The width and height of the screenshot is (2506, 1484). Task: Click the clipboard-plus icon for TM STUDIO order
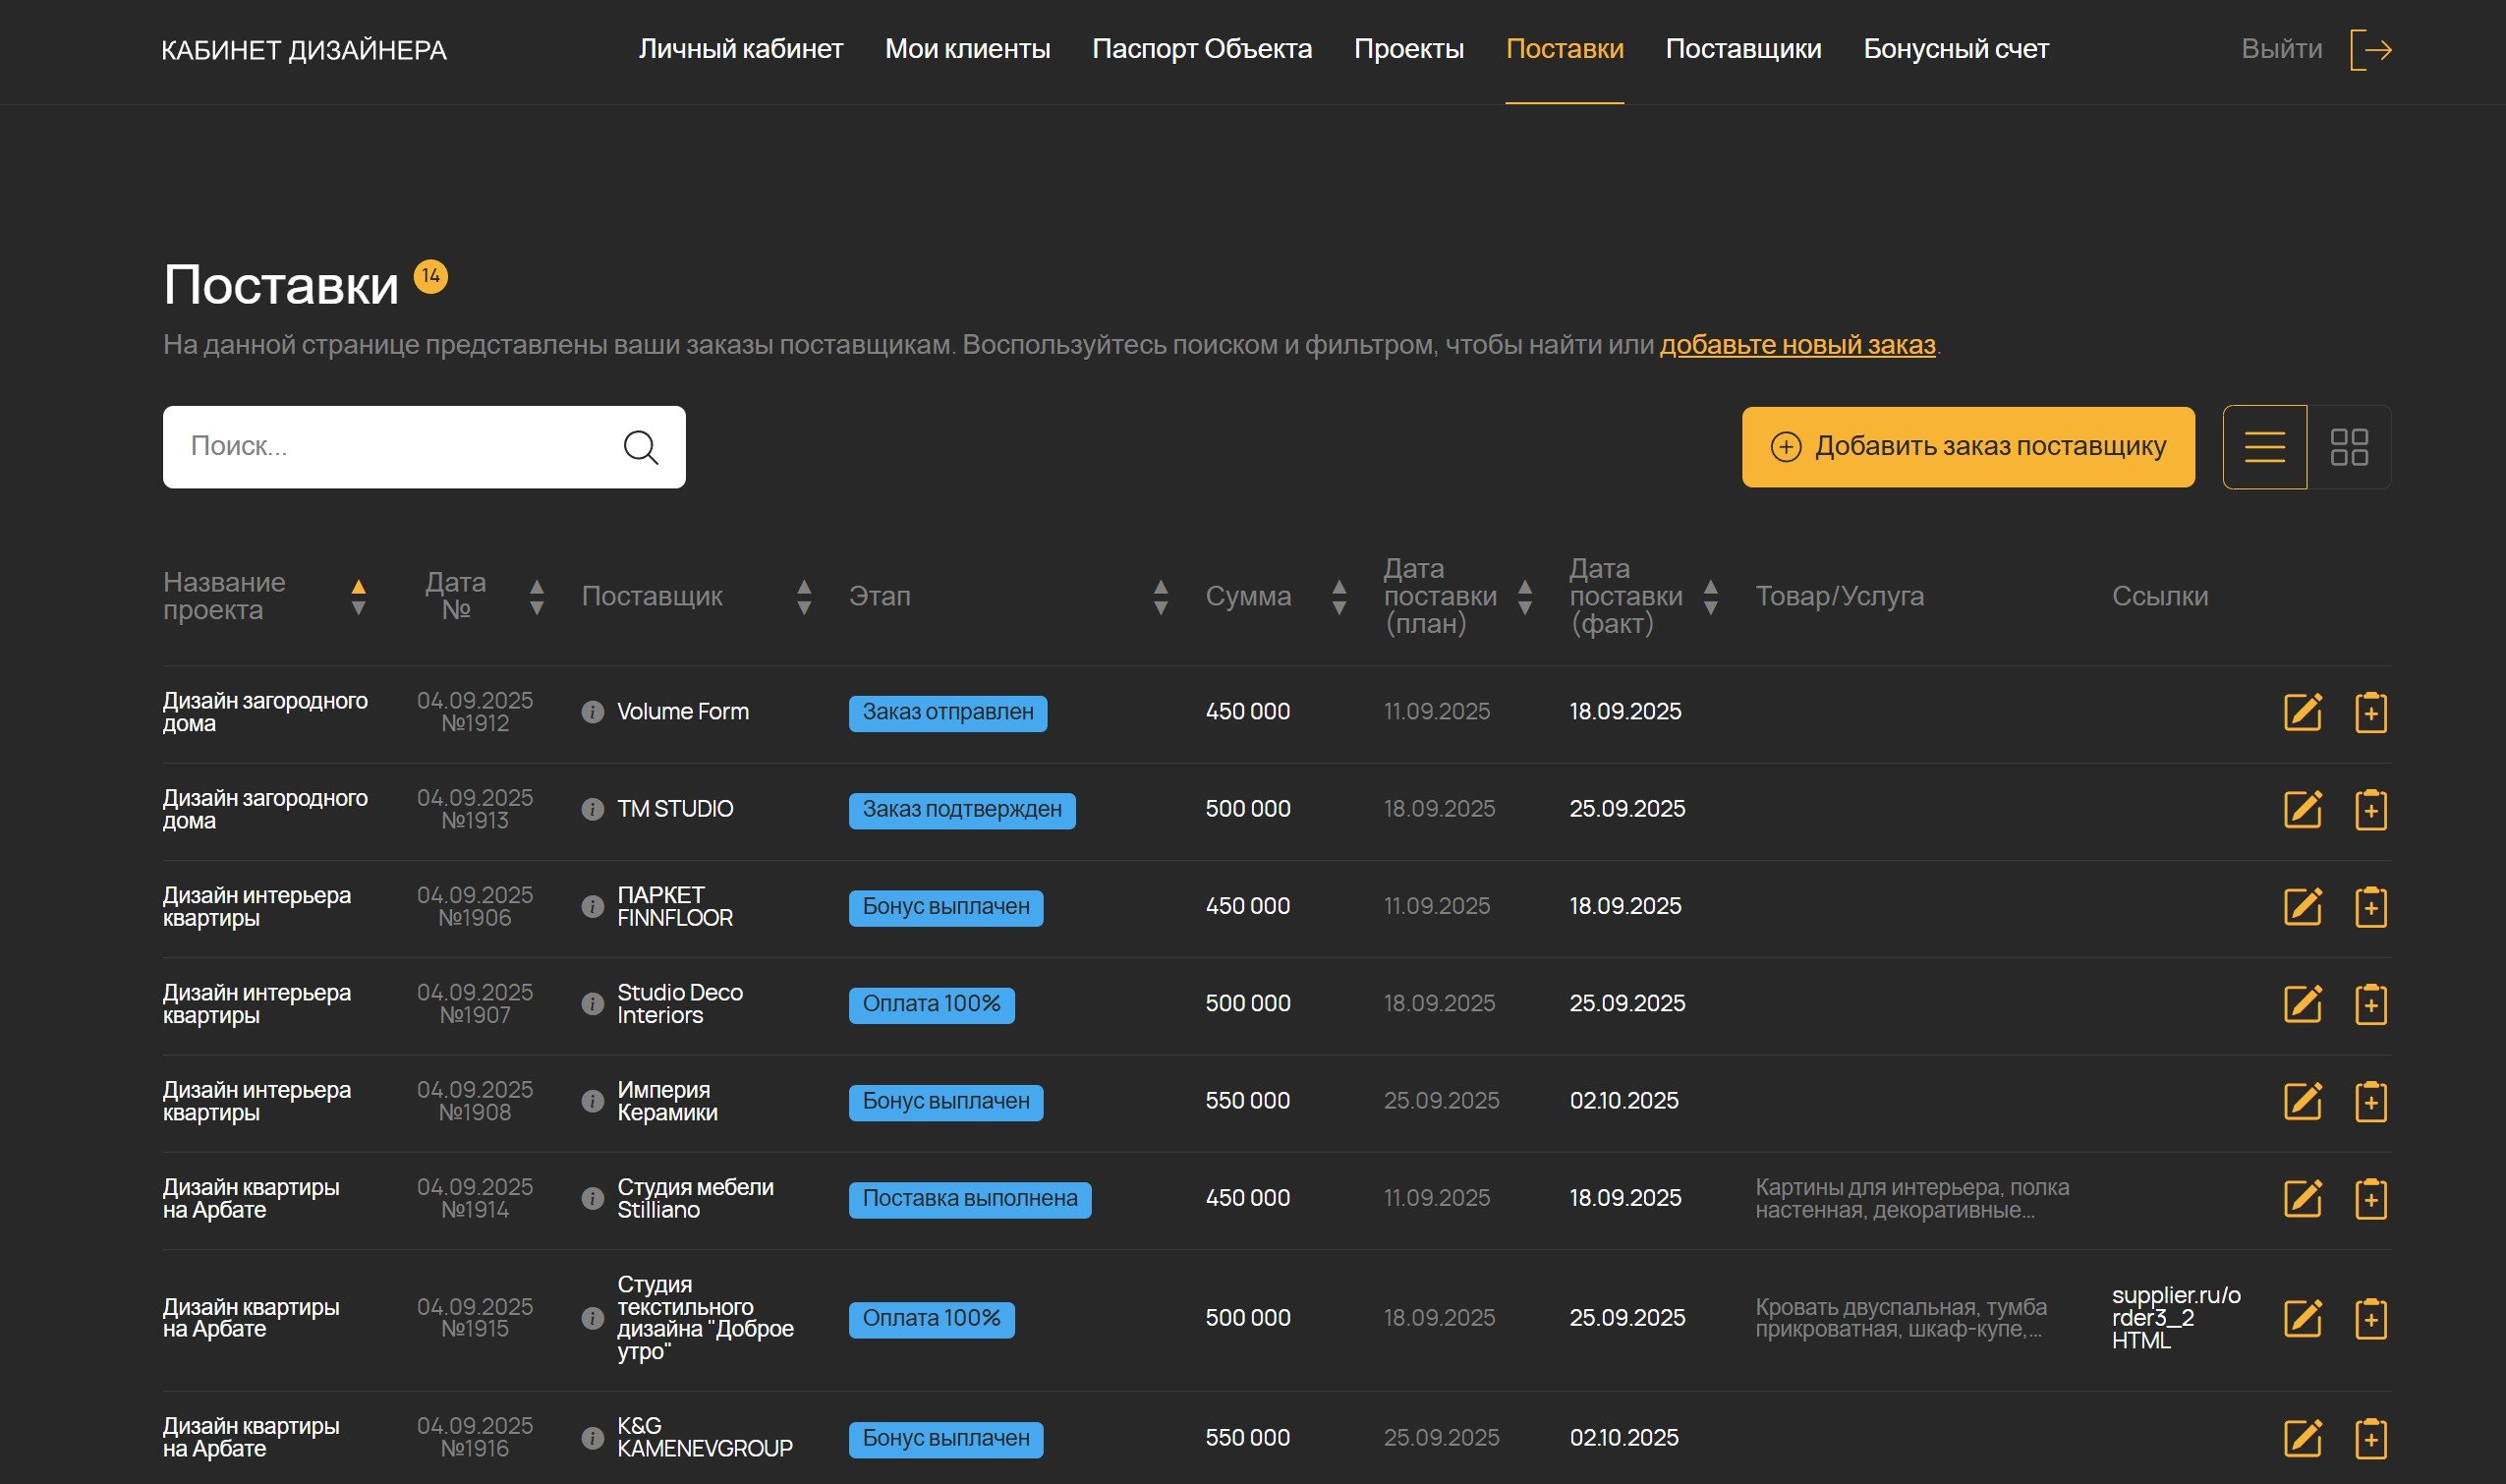(2370, 809)
